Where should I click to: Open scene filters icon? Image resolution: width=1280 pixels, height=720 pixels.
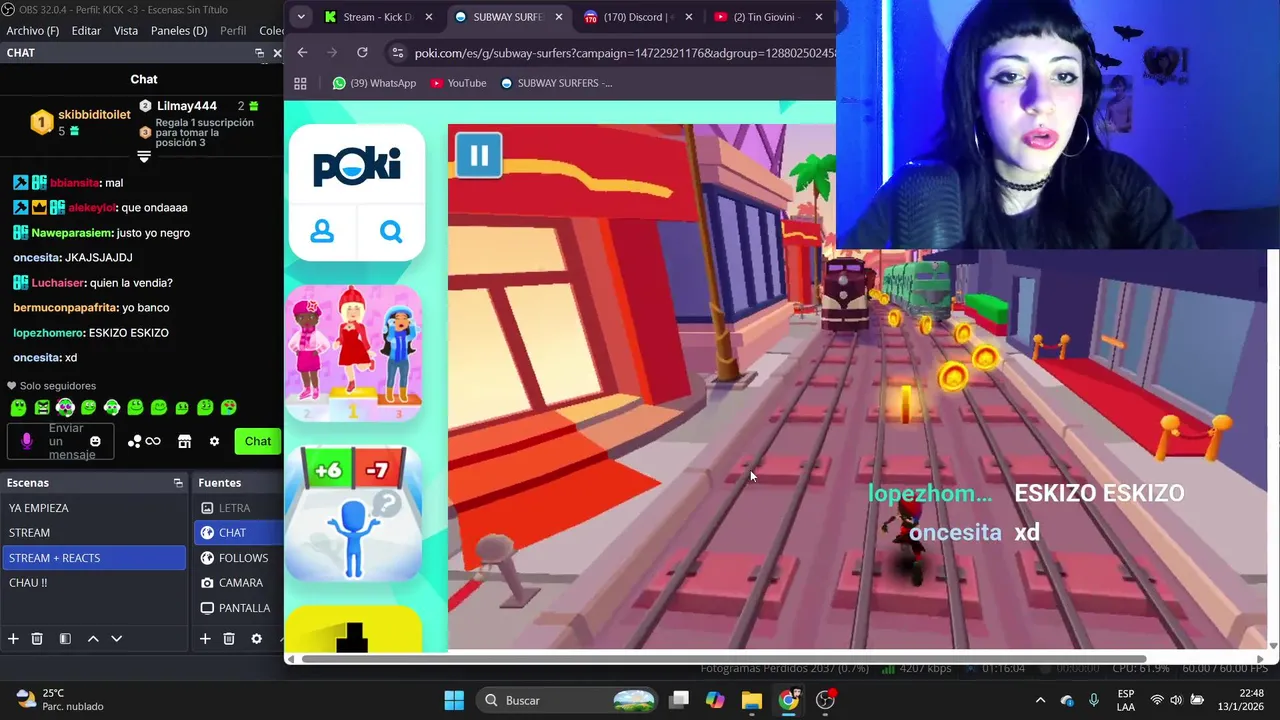tap(65, 639)
